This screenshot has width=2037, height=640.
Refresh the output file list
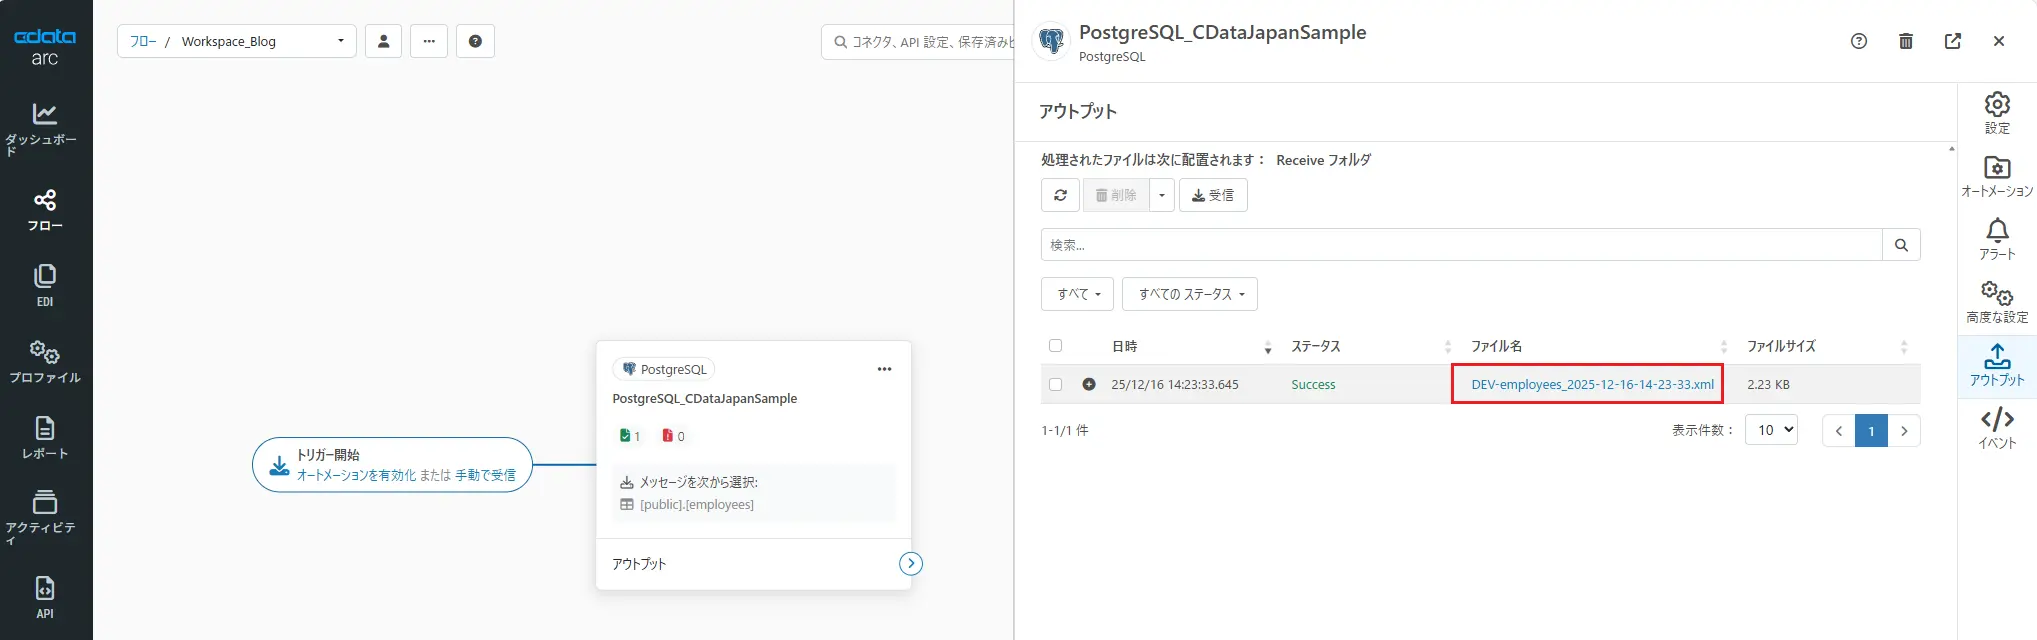1060,195
